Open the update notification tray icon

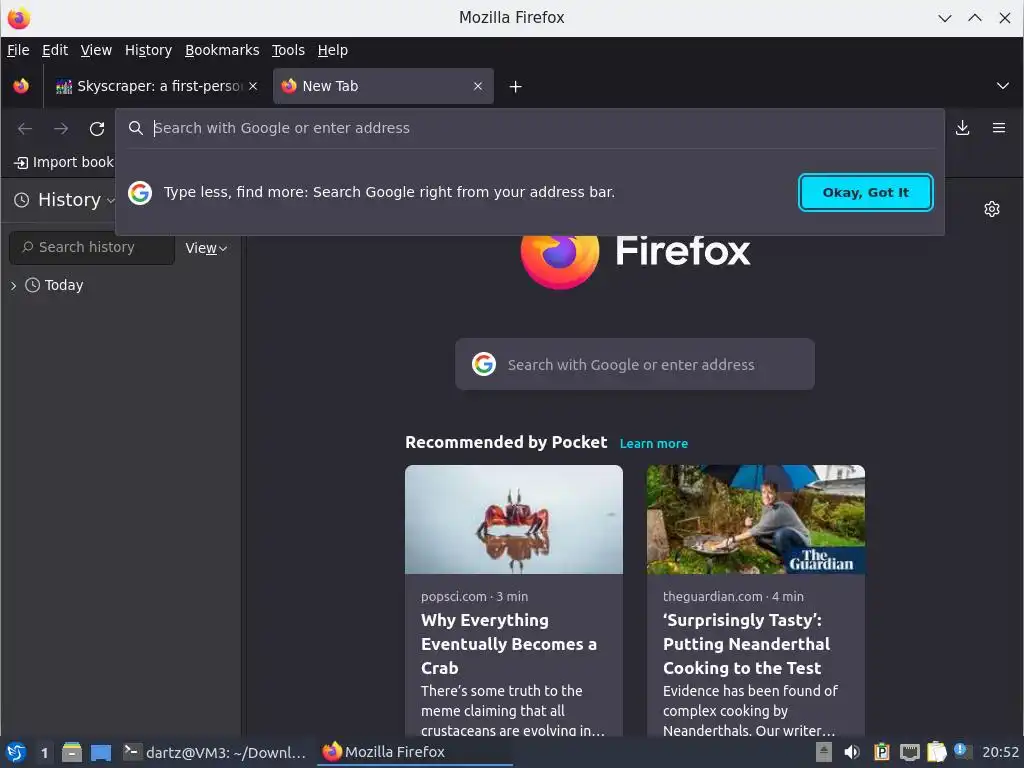tap(962, 752)
